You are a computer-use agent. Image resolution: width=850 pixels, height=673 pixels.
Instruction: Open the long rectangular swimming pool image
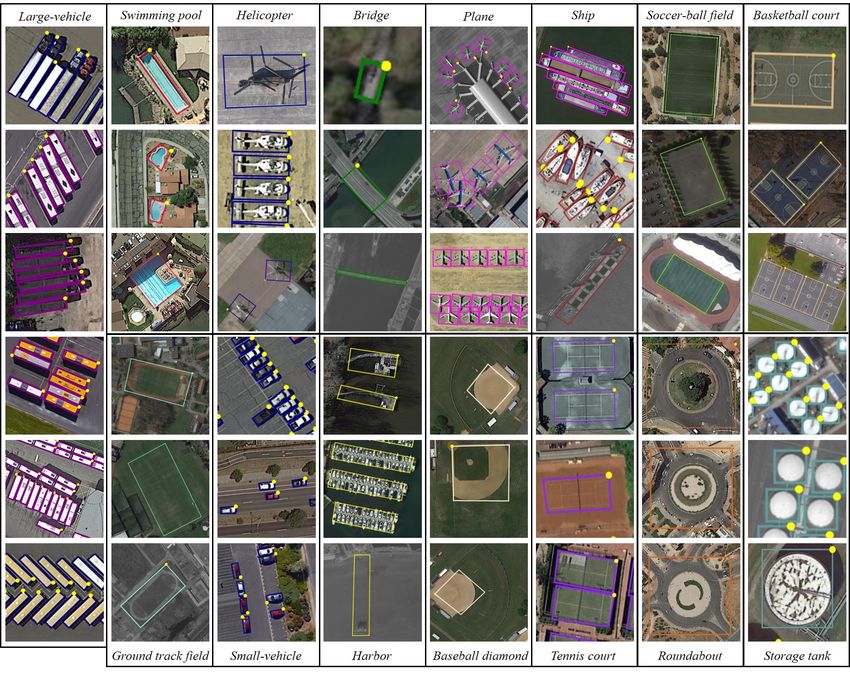click(160, 75)
